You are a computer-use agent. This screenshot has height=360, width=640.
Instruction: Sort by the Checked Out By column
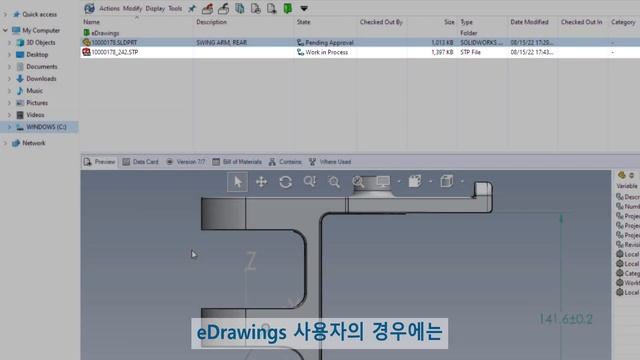point(381,22)
